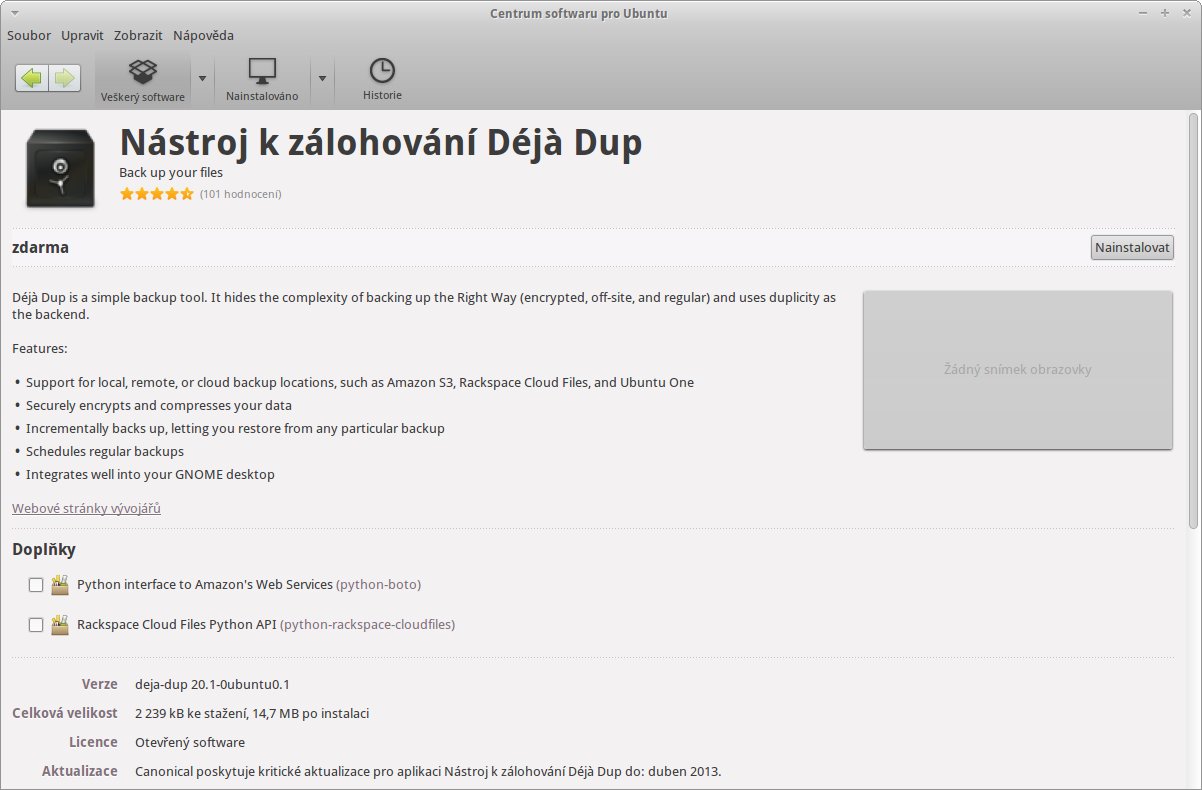Open the Historie view
This screenshot has width=1202, height=790.
tap(382, 80)
